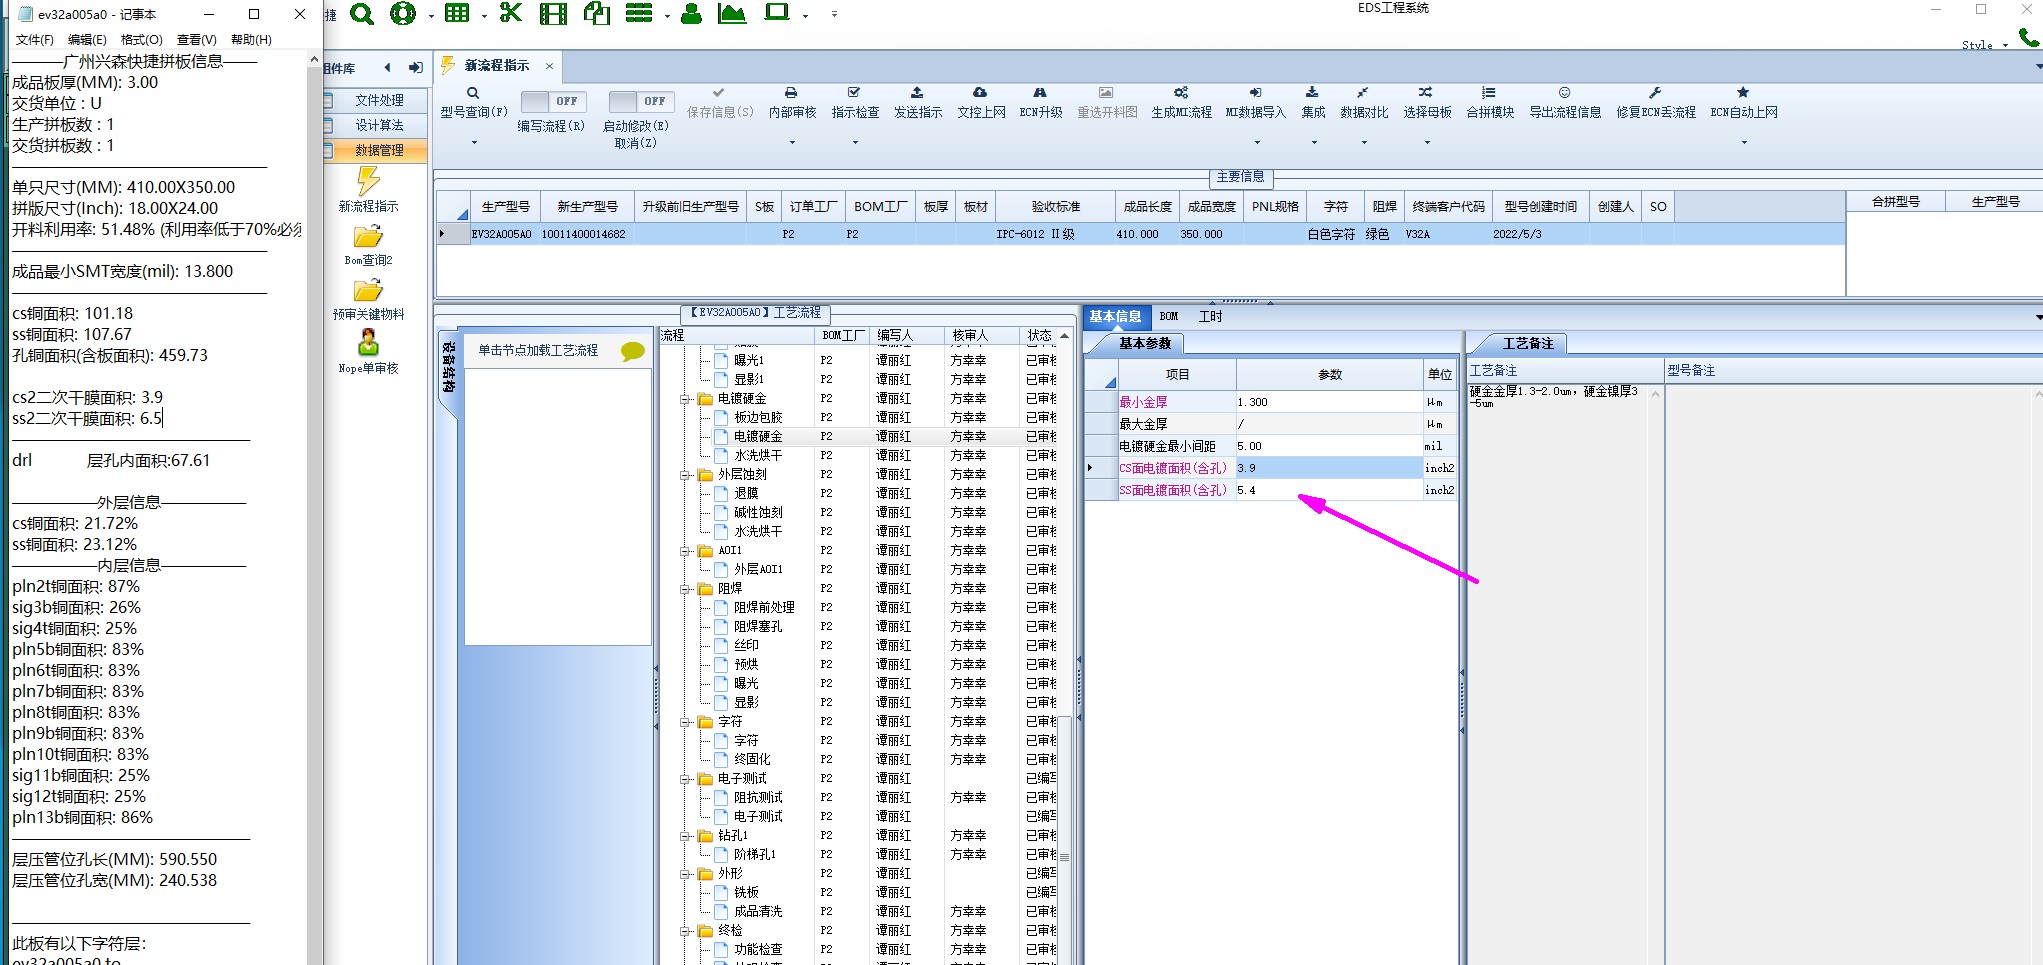The width and height of the screenshot is (2043, 965).
Task: Open Notepad 查看(V) menu
Action: click(196, 40)
